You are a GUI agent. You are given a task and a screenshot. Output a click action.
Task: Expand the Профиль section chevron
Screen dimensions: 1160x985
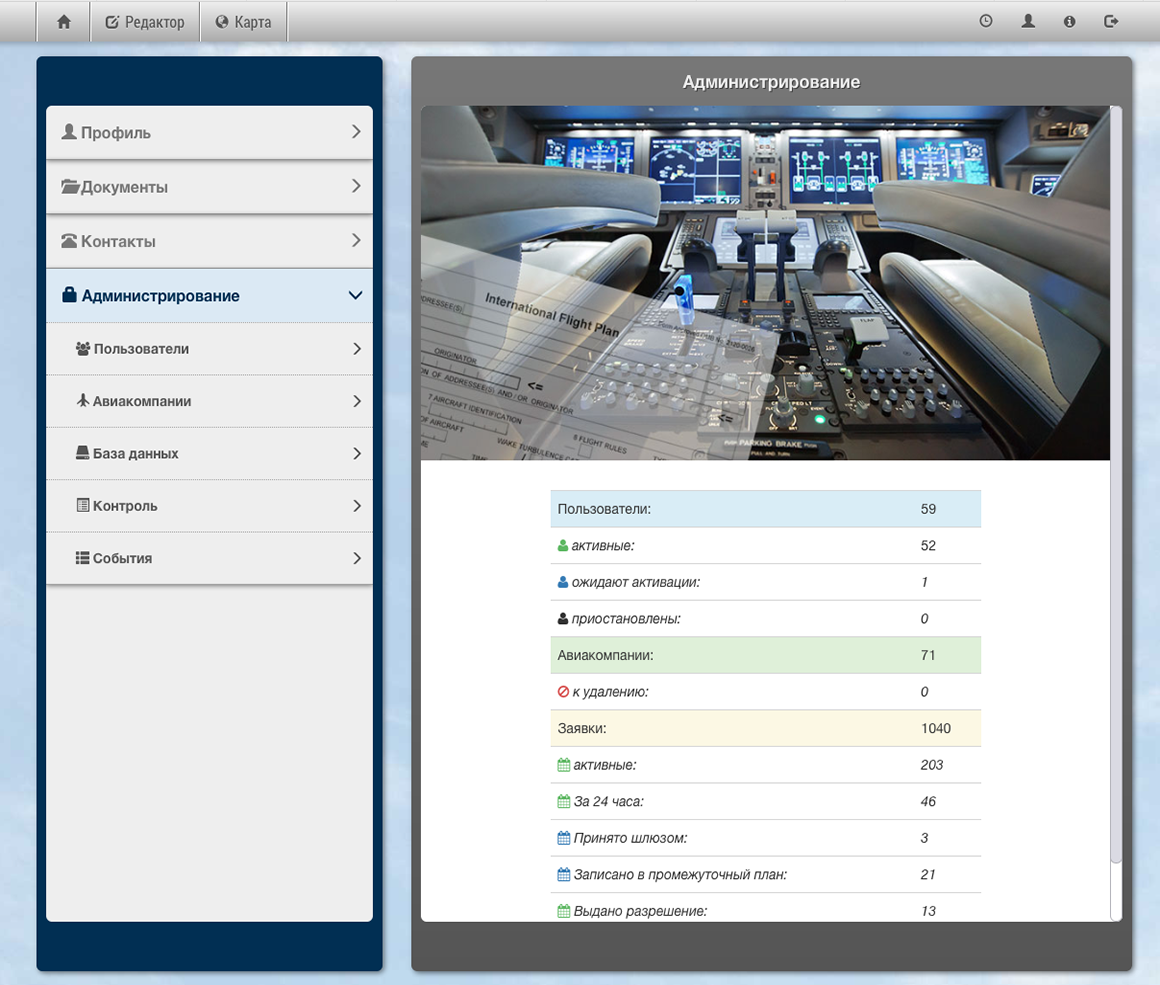(356, 132)
